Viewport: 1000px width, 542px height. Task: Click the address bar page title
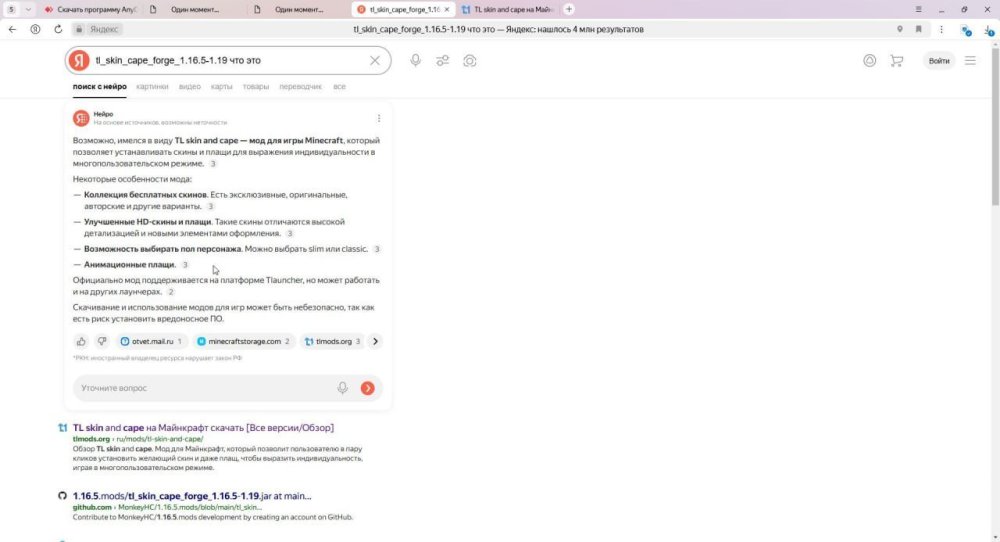pyautogui.click(x=498, y=29)
